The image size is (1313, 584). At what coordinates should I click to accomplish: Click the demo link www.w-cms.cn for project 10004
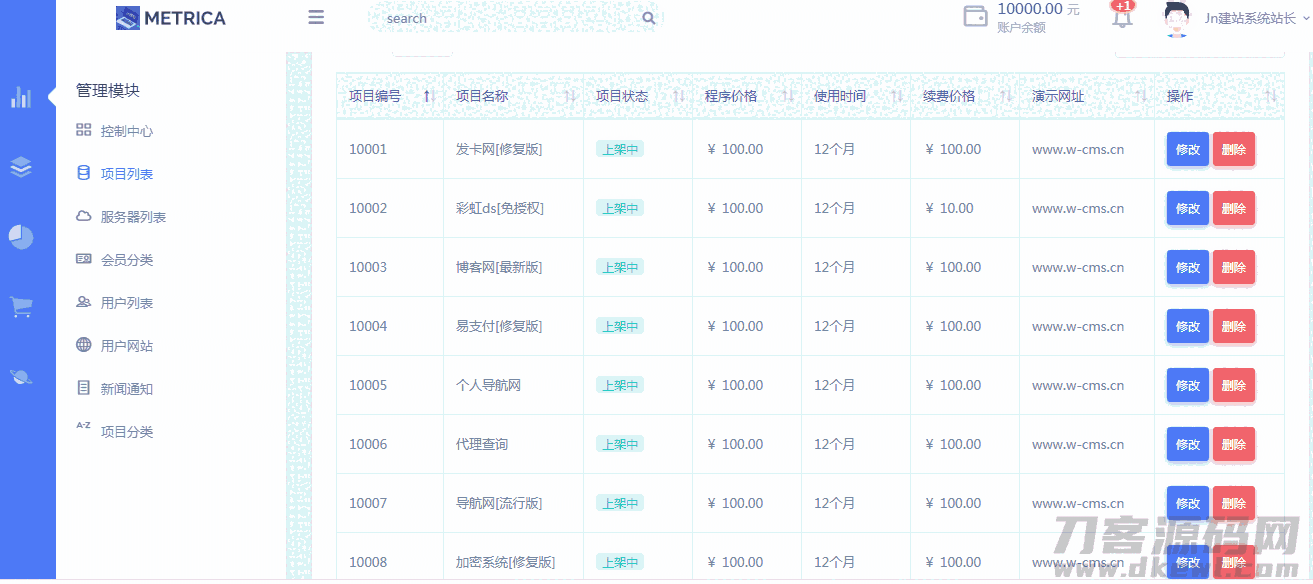1076,326
